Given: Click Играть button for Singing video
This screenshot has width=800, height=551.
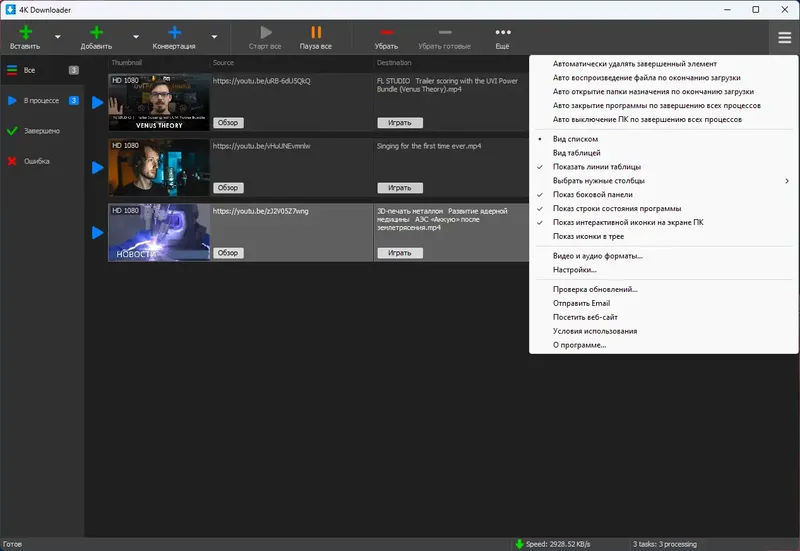Looking at the screenshot, I should pyautogui.click(x=400, y=188).
